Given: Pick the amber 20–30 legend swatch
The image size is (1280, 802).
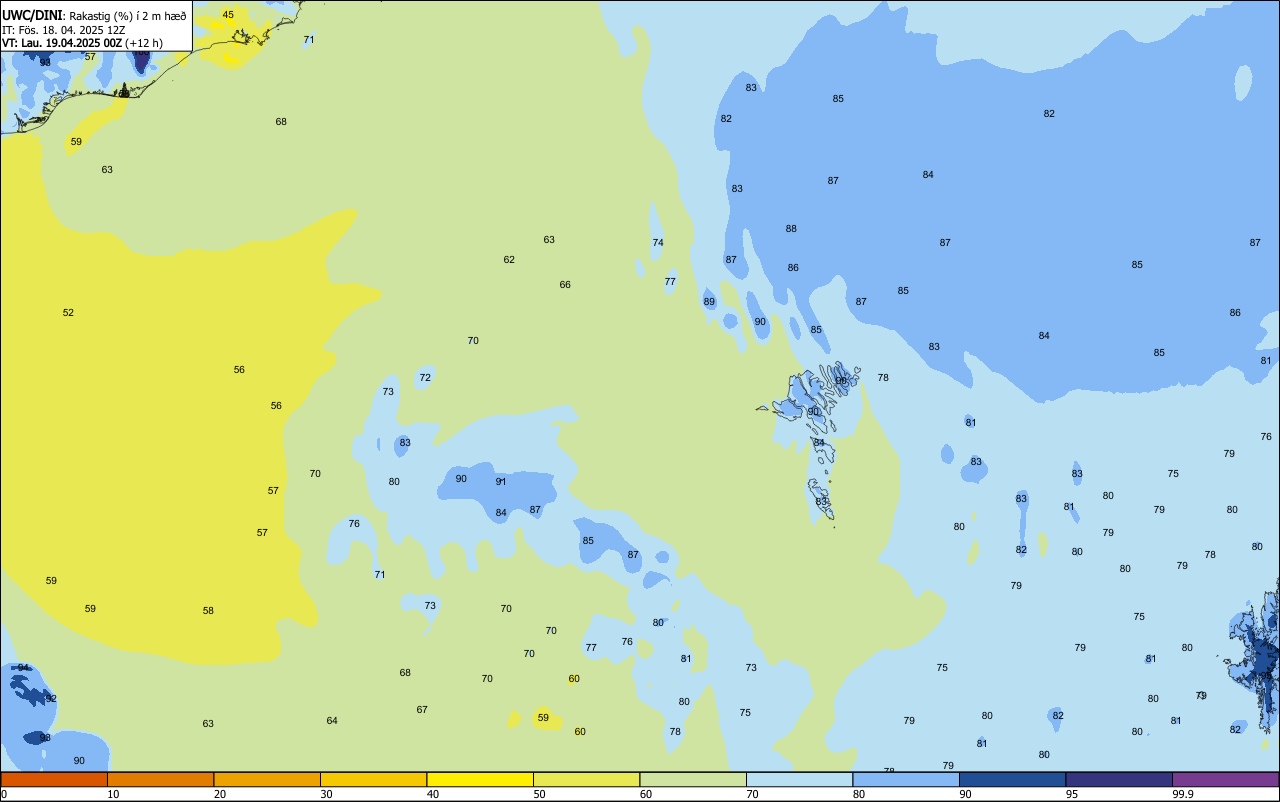Looking at the screenshot, I should coord(267,780).
